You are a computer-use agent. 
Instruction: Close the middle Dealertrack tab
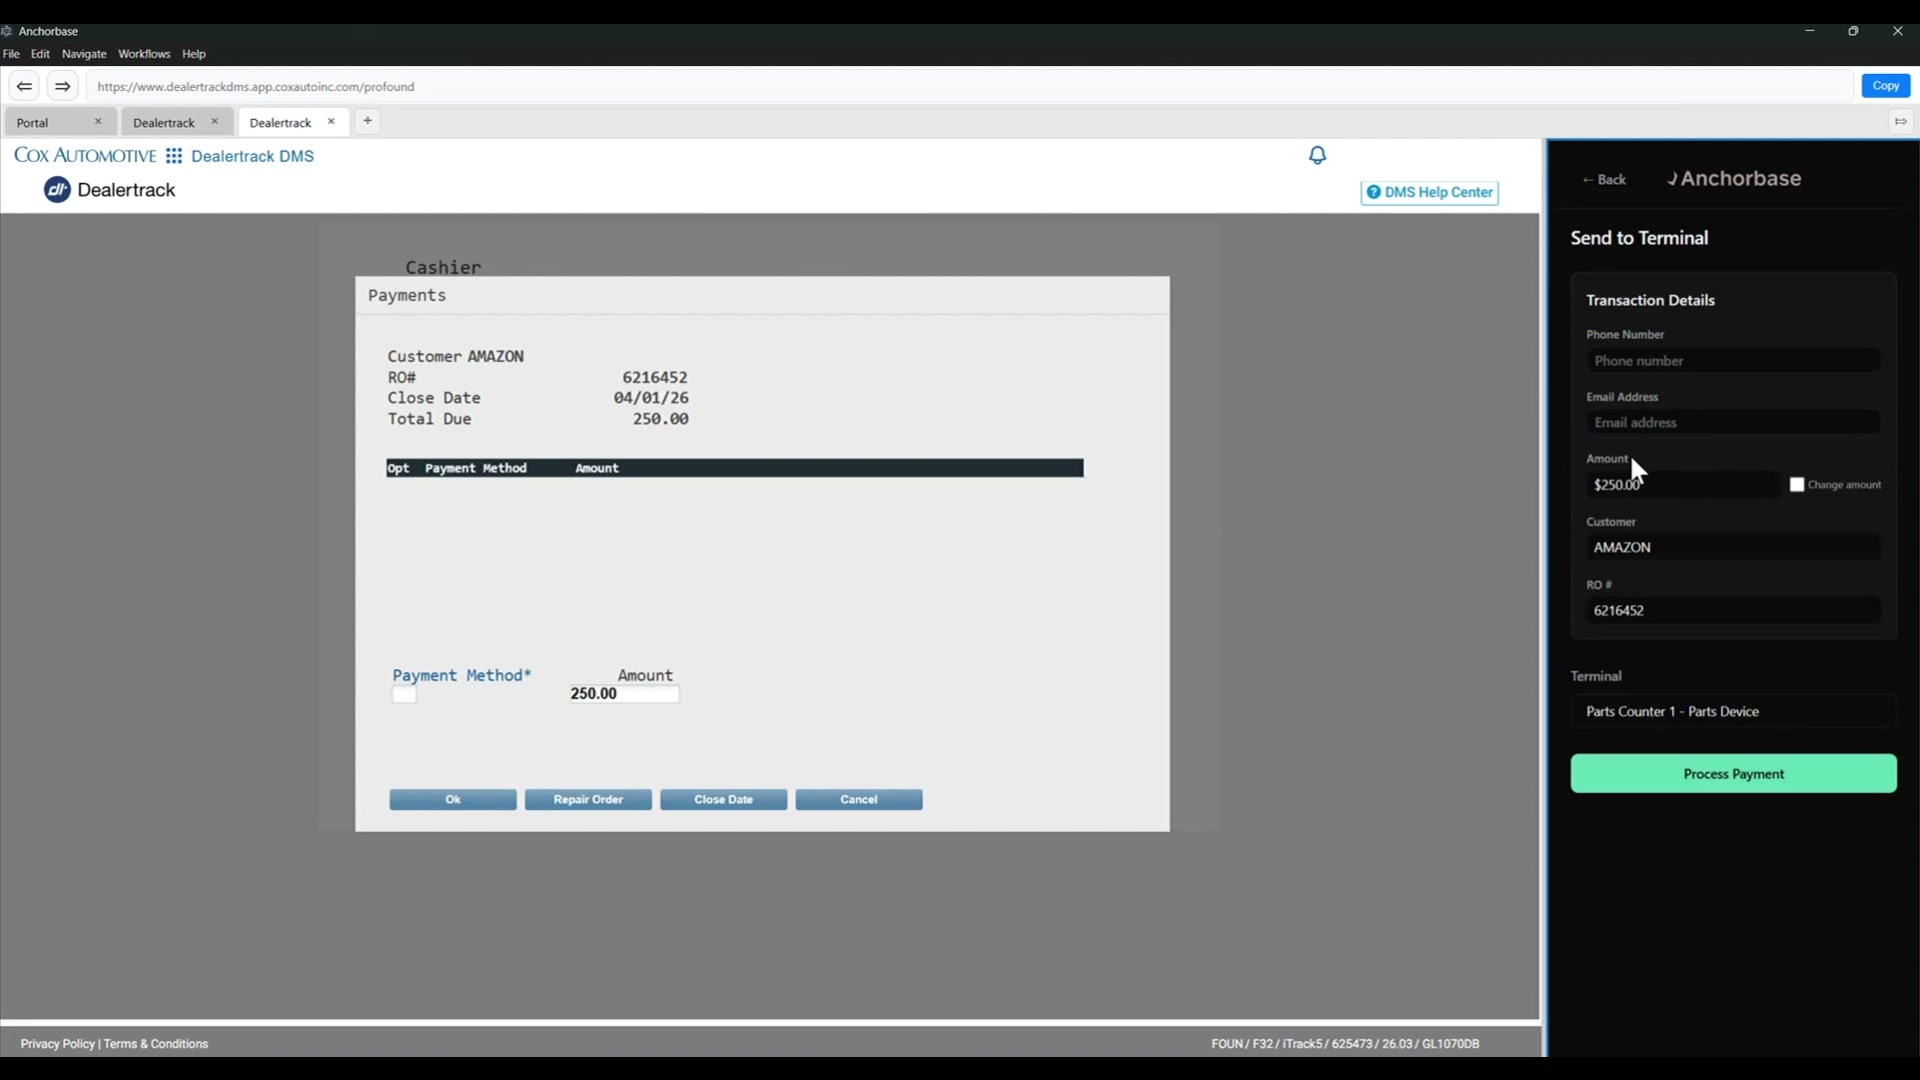(x=214, y=122)
